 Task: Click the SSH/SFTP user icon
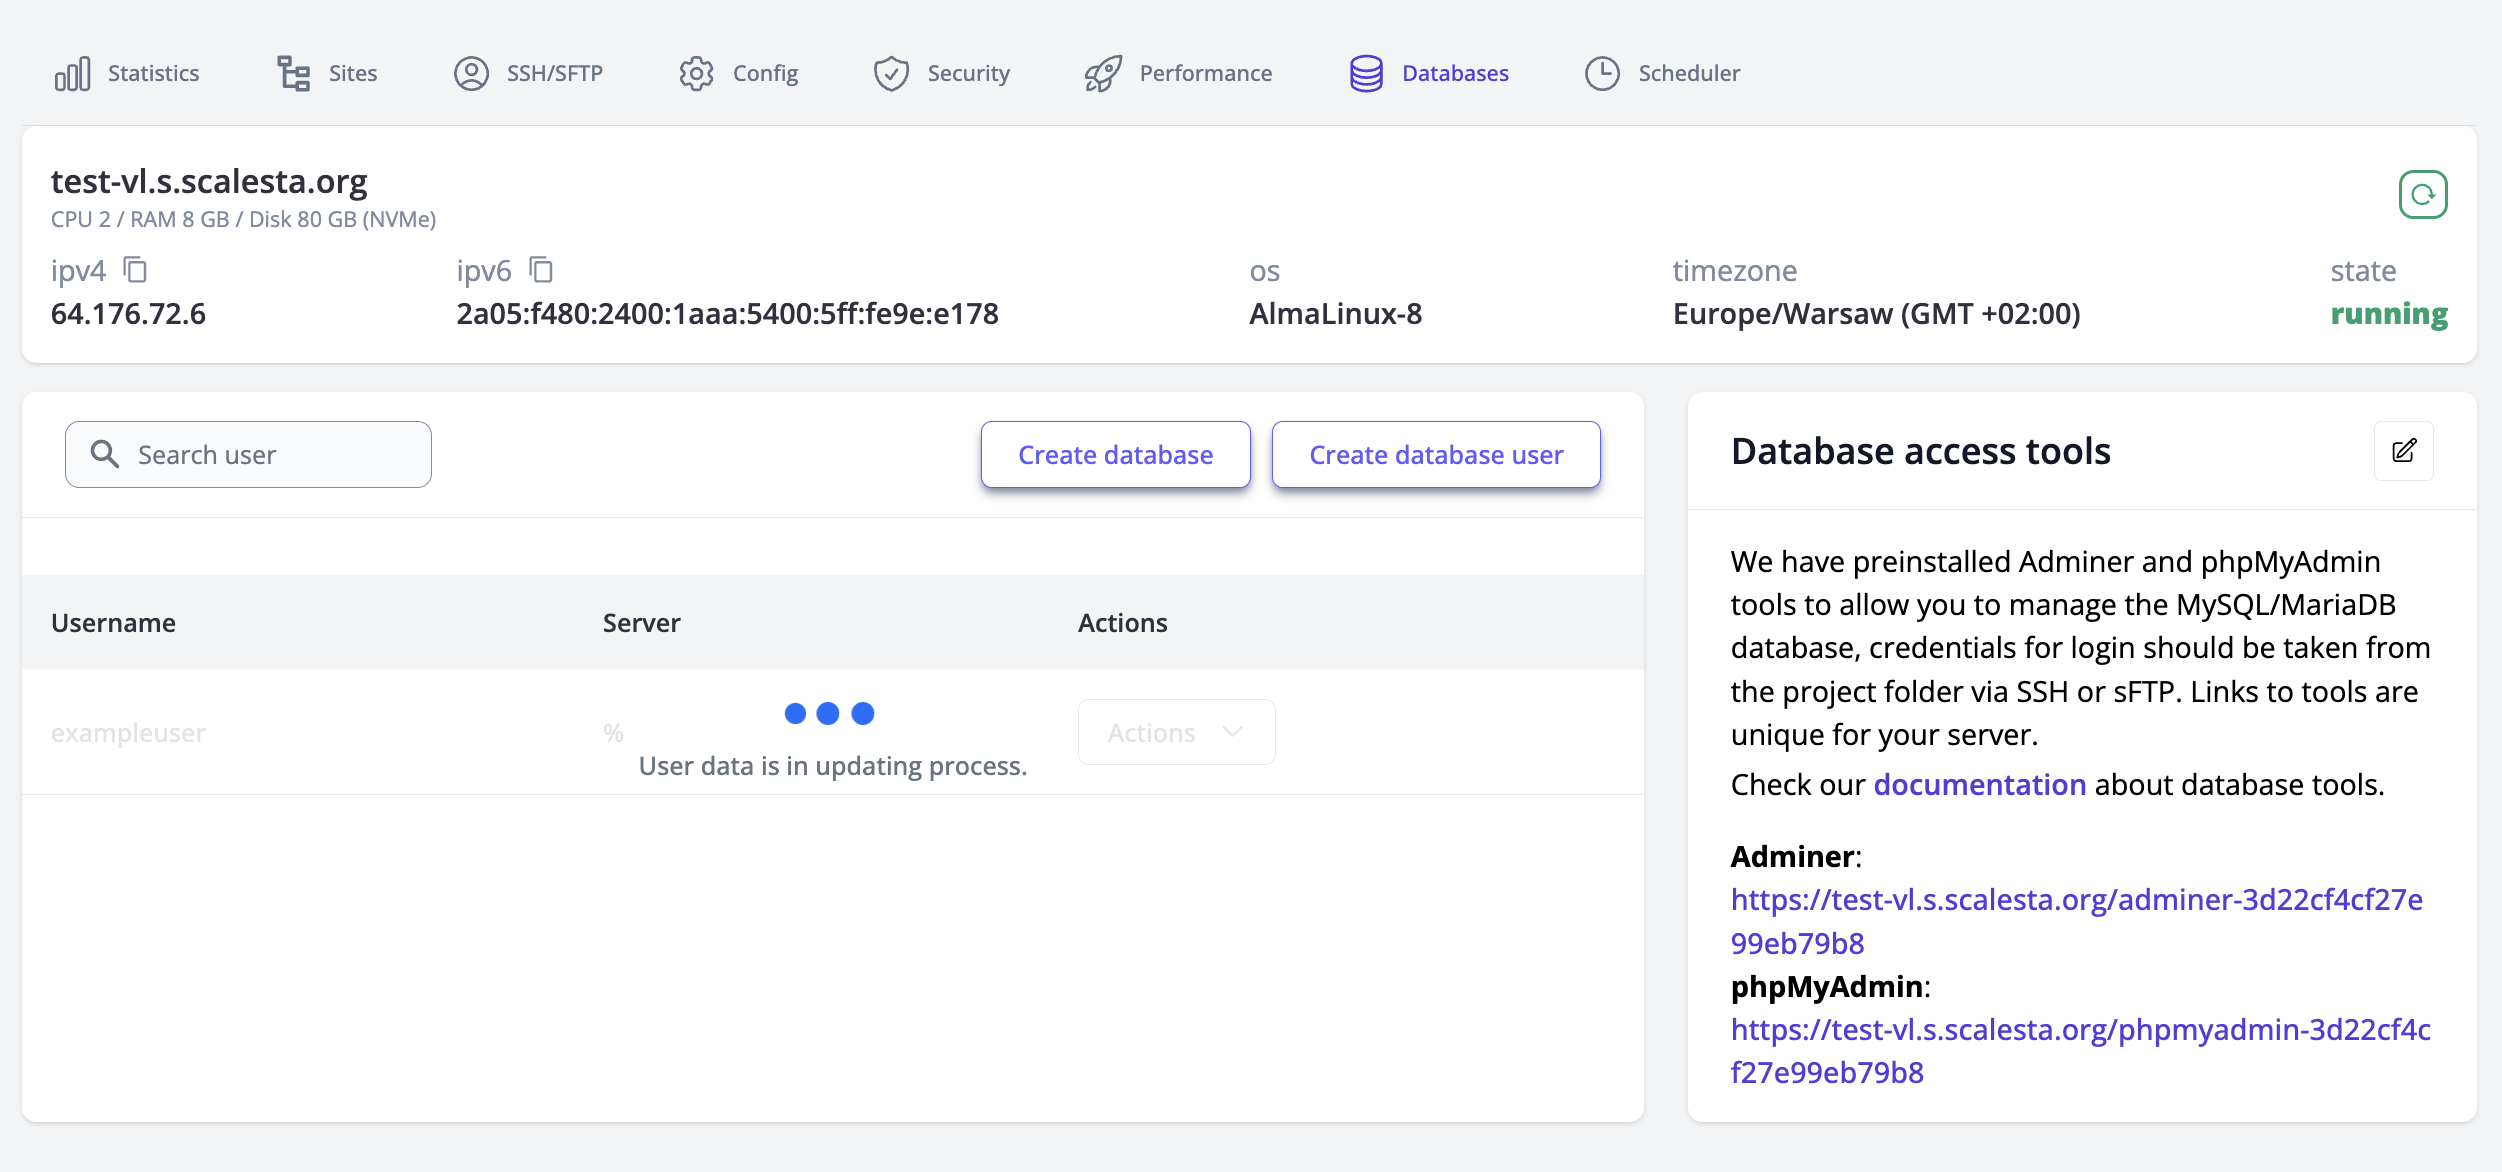click(471, 73)
